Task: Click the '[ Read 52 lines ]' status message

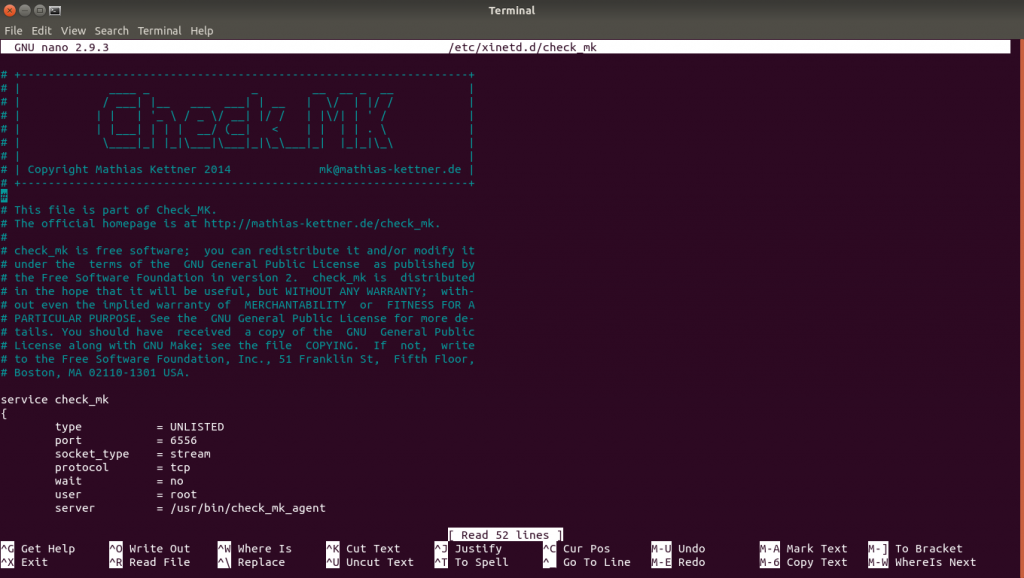Action: (505, 535)
